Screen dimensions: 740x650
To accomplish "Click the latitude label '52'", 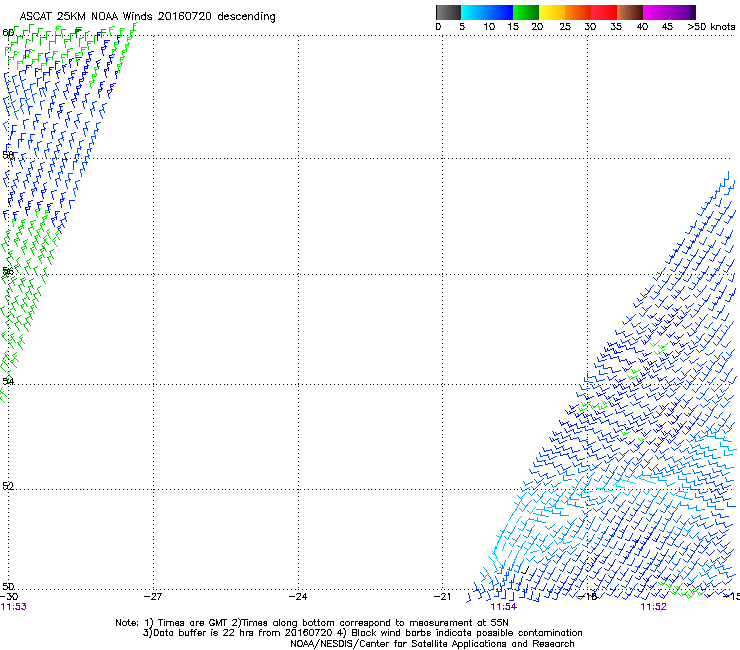I will [x=8, y=486].
